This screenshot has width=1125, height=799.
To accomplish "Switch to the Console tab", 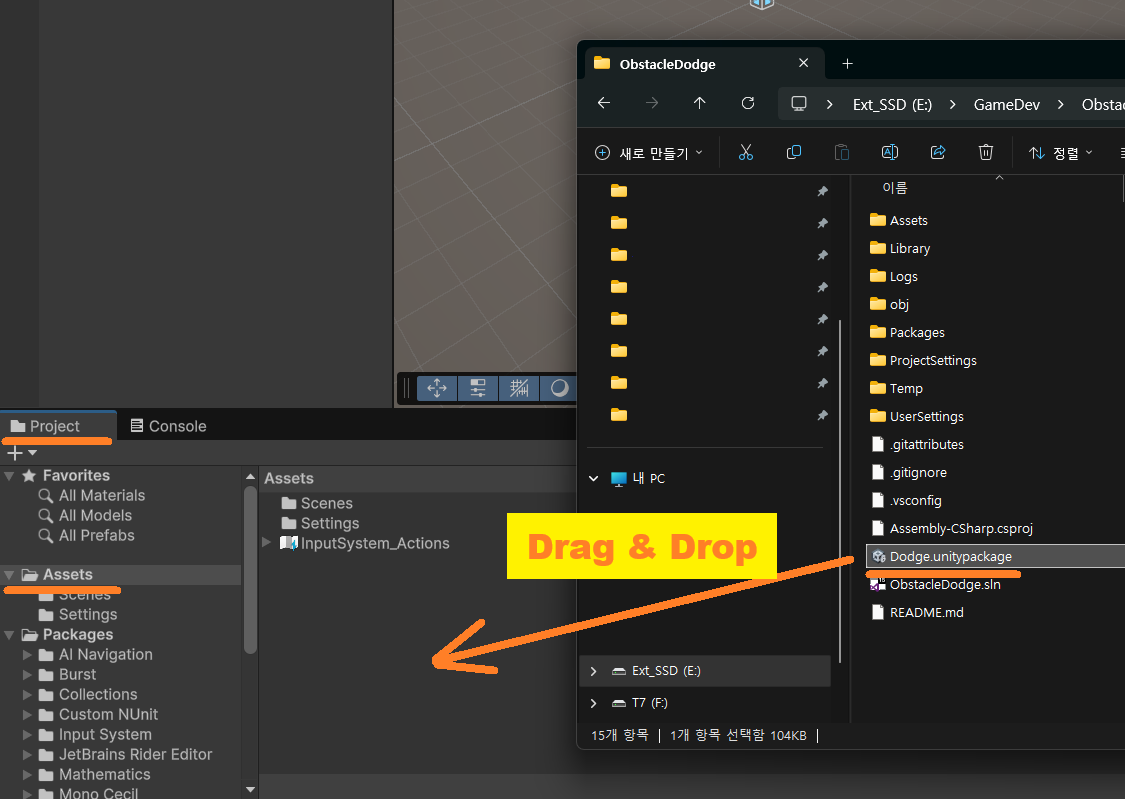I will 168,426.
